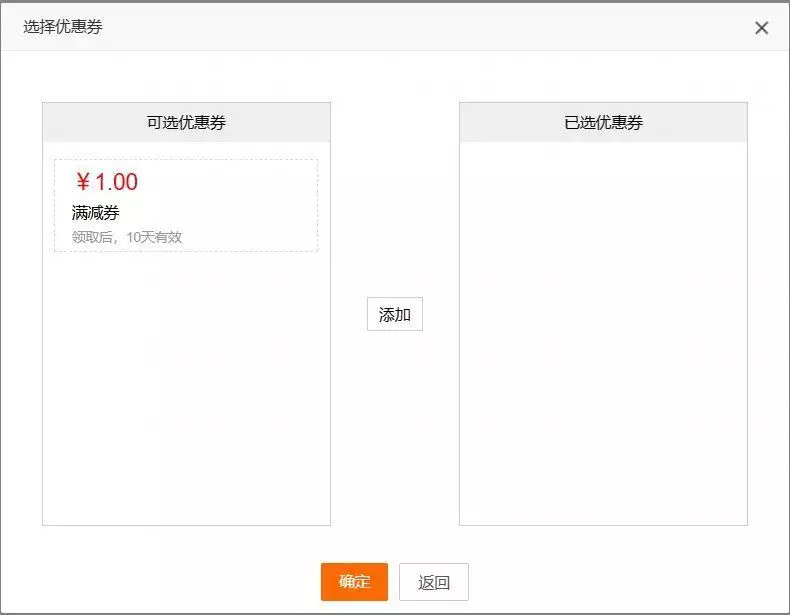This screenshot has height=615, width=790.
Task: Click the 添加 button
Action: [x=395, y=314]
